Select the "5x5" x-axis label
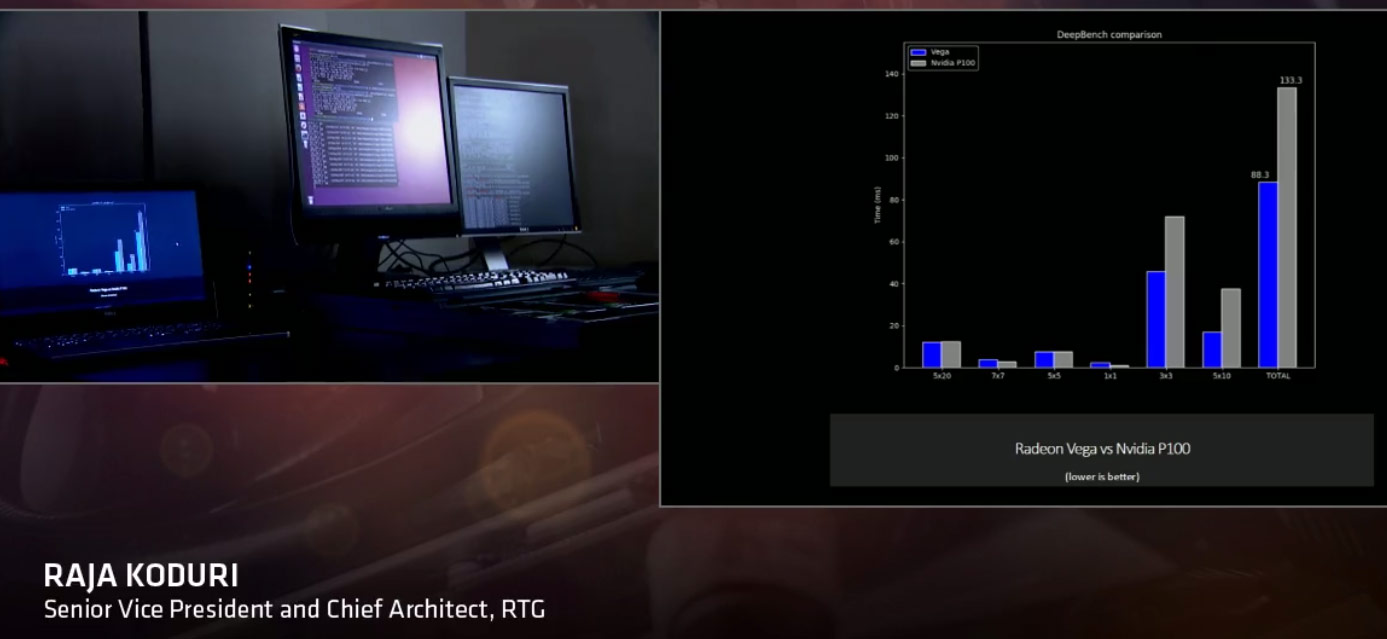The height and width of the screenshot is (639, 1387). point(1054,376)
